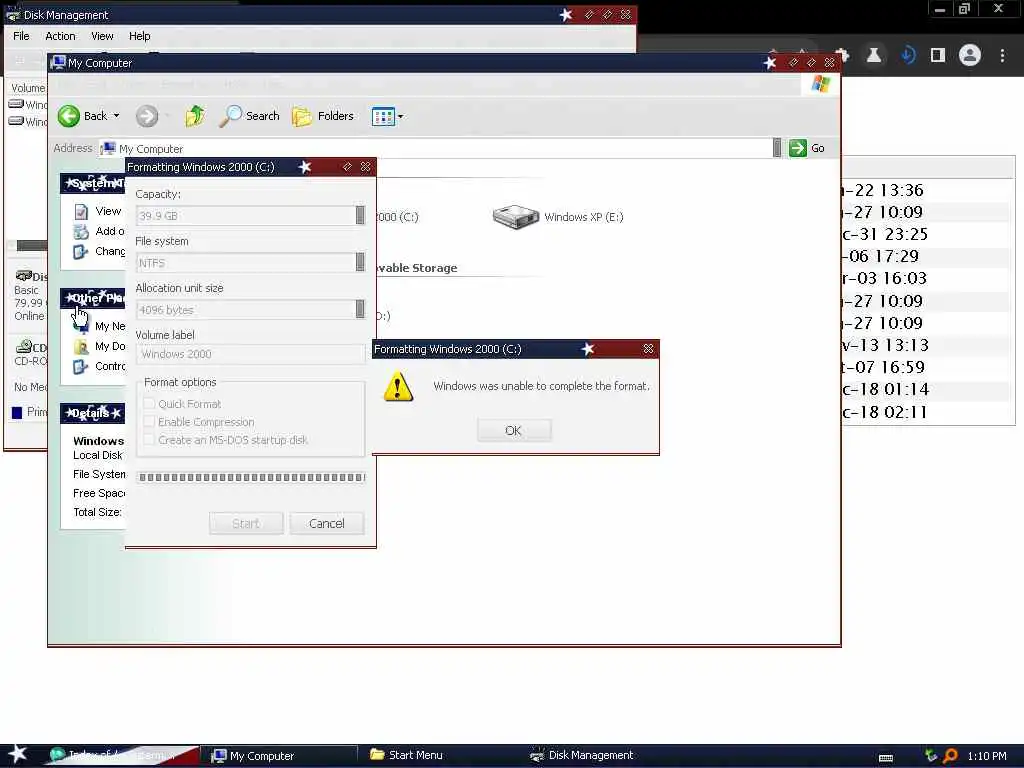Click the 23:25 timestamp in browser listing
The width and height of the screenshot is (1024, 768).
[906, 234]
